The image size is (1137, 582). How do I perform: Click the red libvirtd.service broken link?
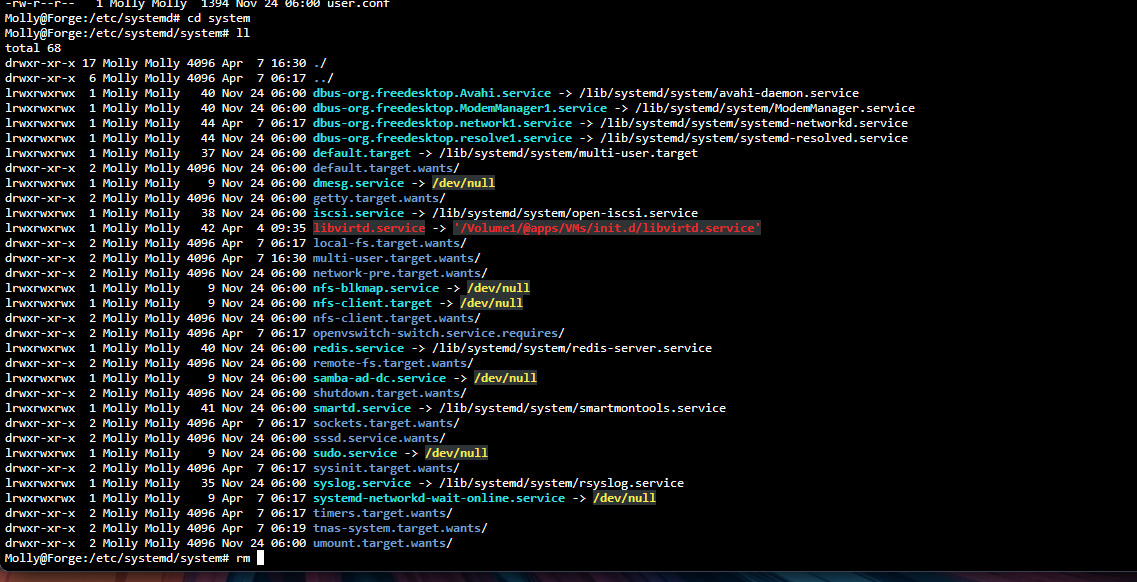coord(369,228)
